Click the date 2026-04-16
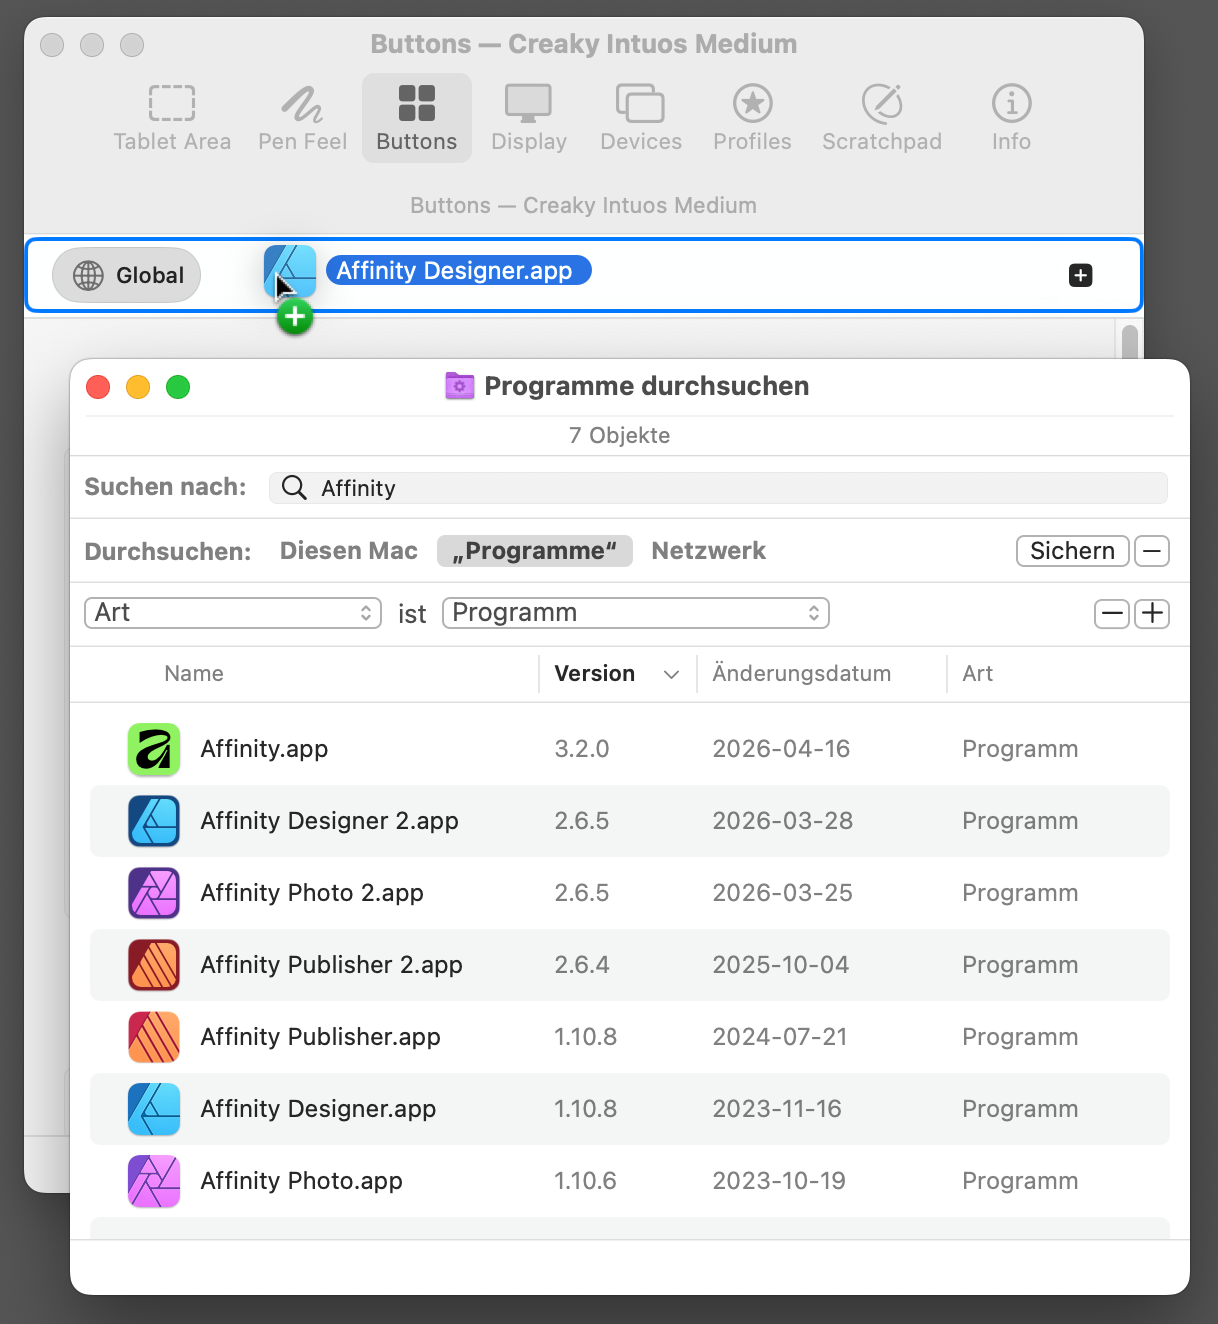The image size is (1218, 1324). tap(781, 749)
